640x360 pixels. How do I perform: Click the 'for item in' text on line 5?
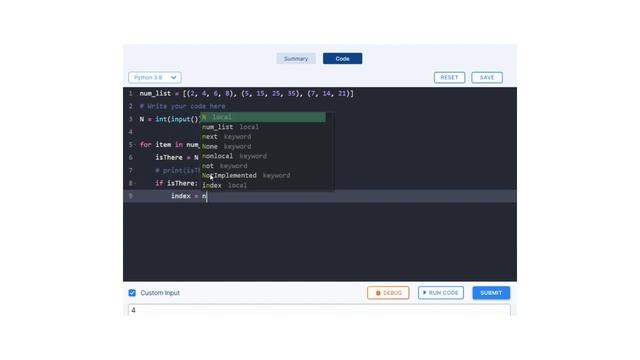point(161,144)
